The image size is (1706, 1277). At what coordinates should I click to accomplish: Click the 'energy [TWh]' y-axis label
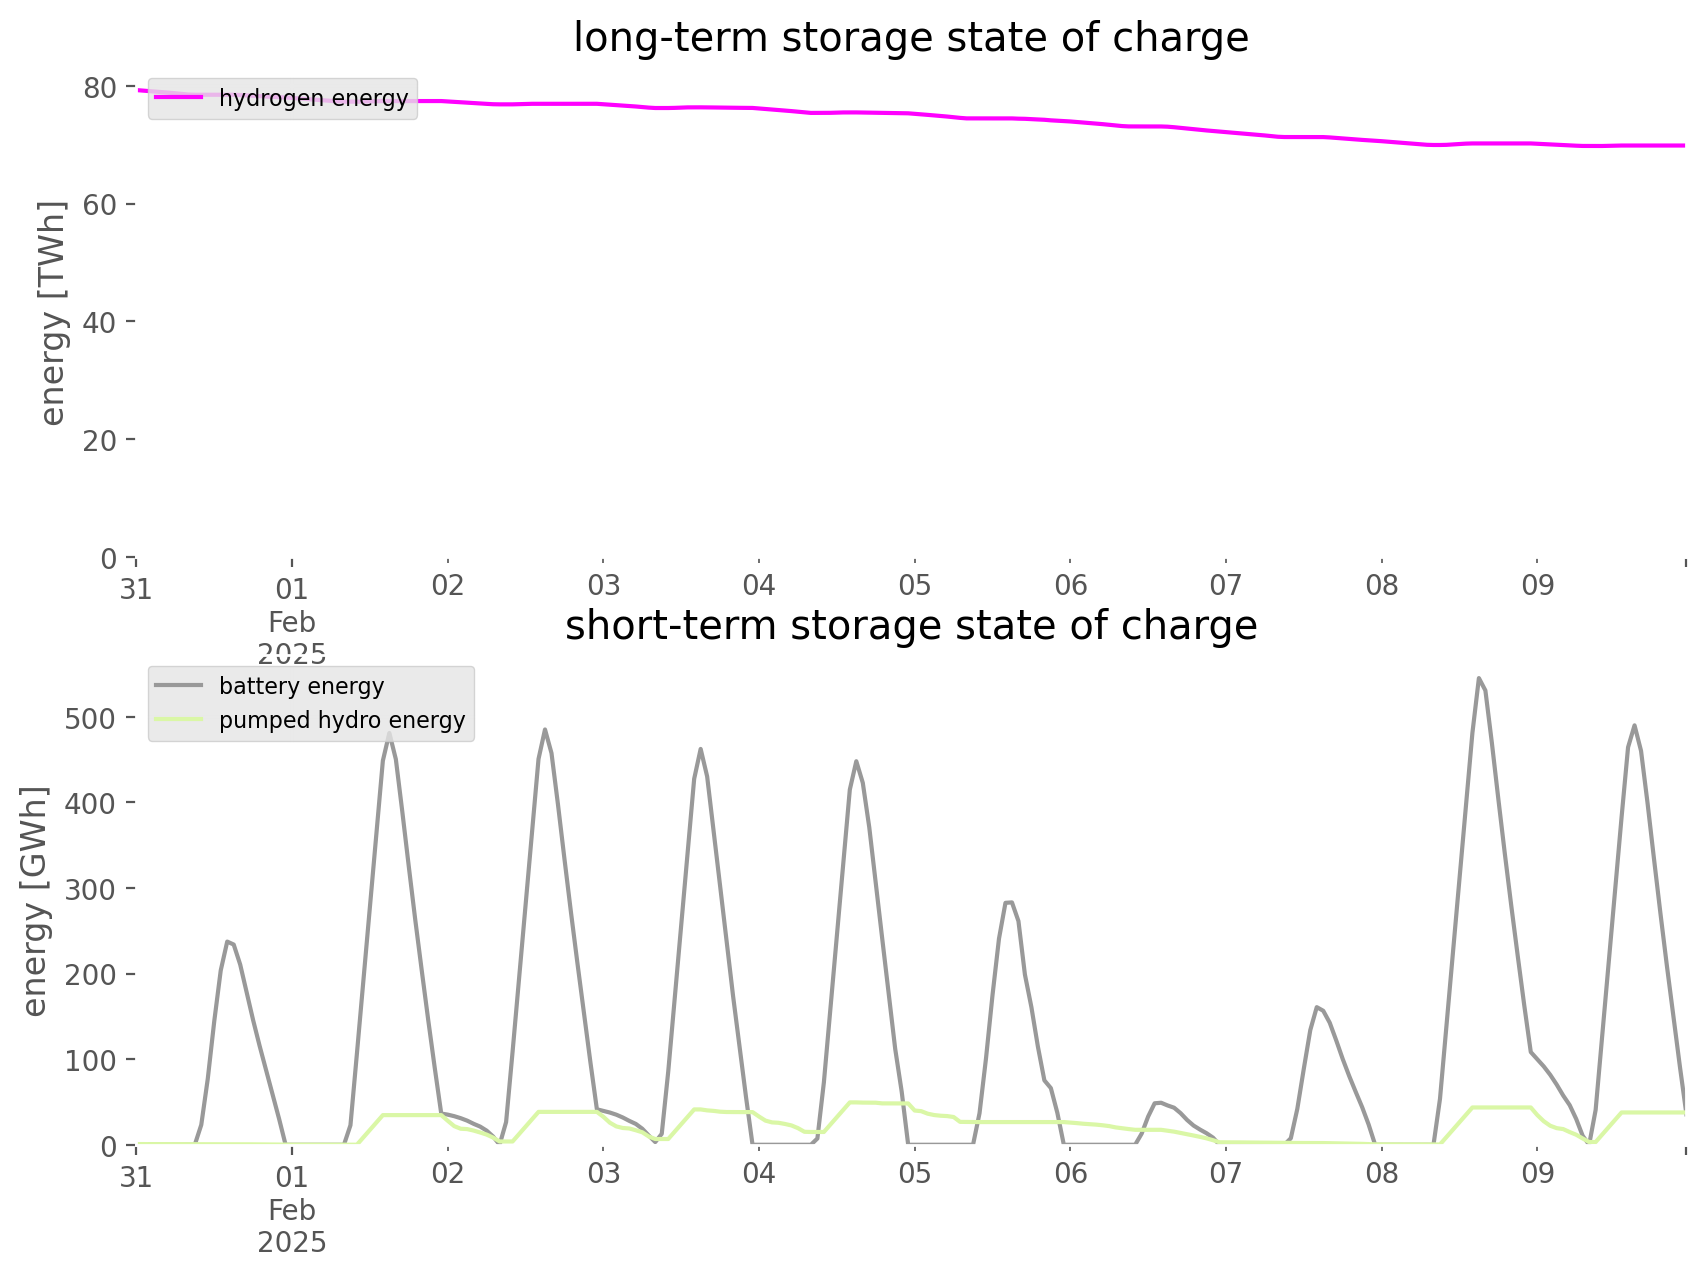pyautogui.click(x=53, y=313)
